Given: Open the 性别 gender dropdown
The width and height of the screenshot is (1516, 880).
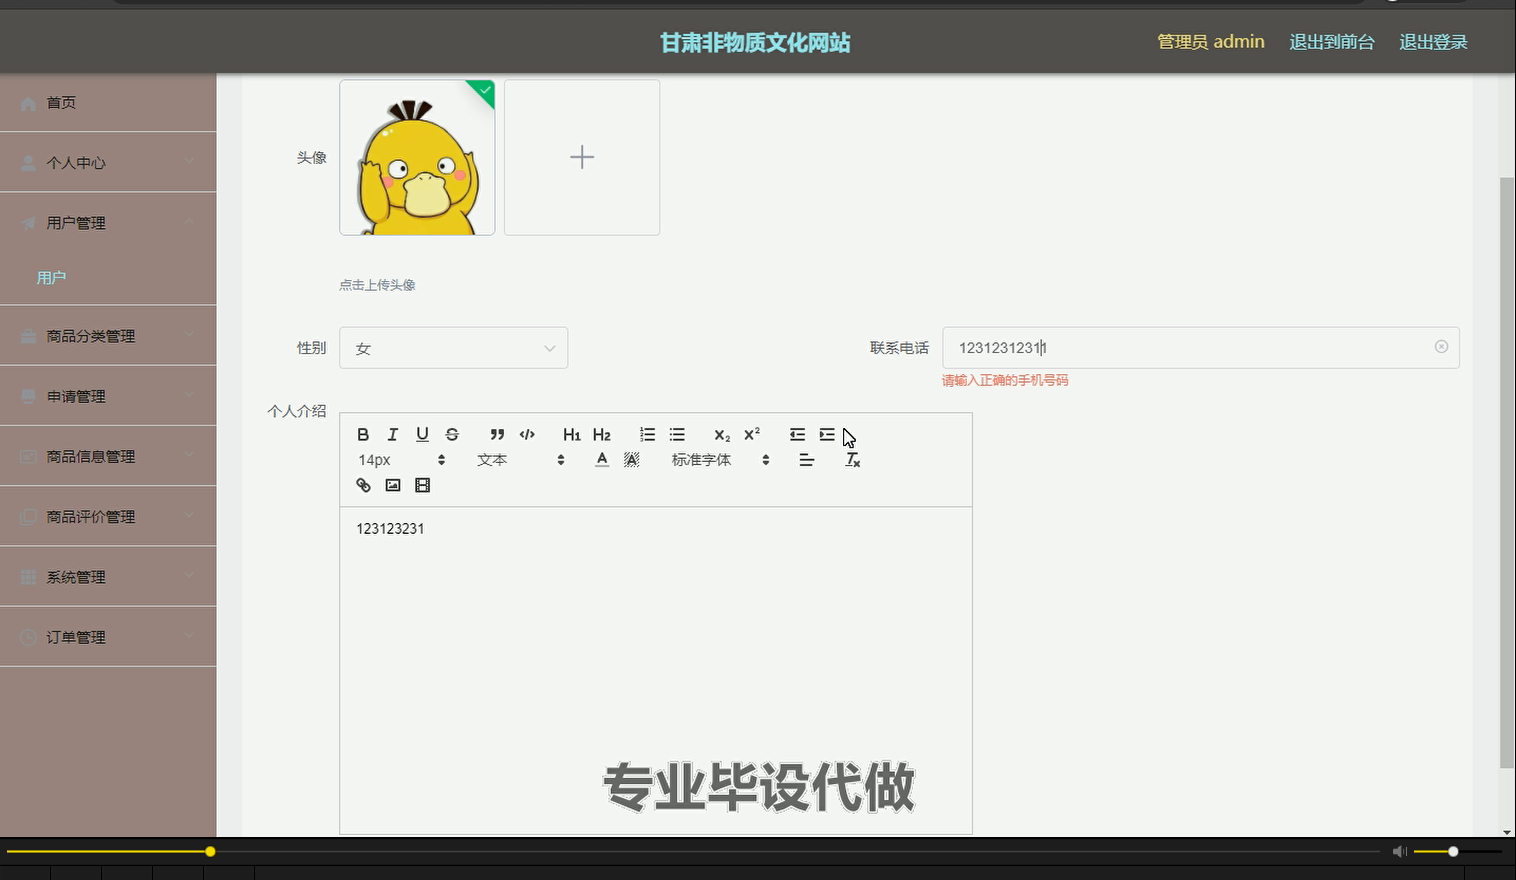Looking at the screenshot, I should pyautogui.click(x=453, y=347).
